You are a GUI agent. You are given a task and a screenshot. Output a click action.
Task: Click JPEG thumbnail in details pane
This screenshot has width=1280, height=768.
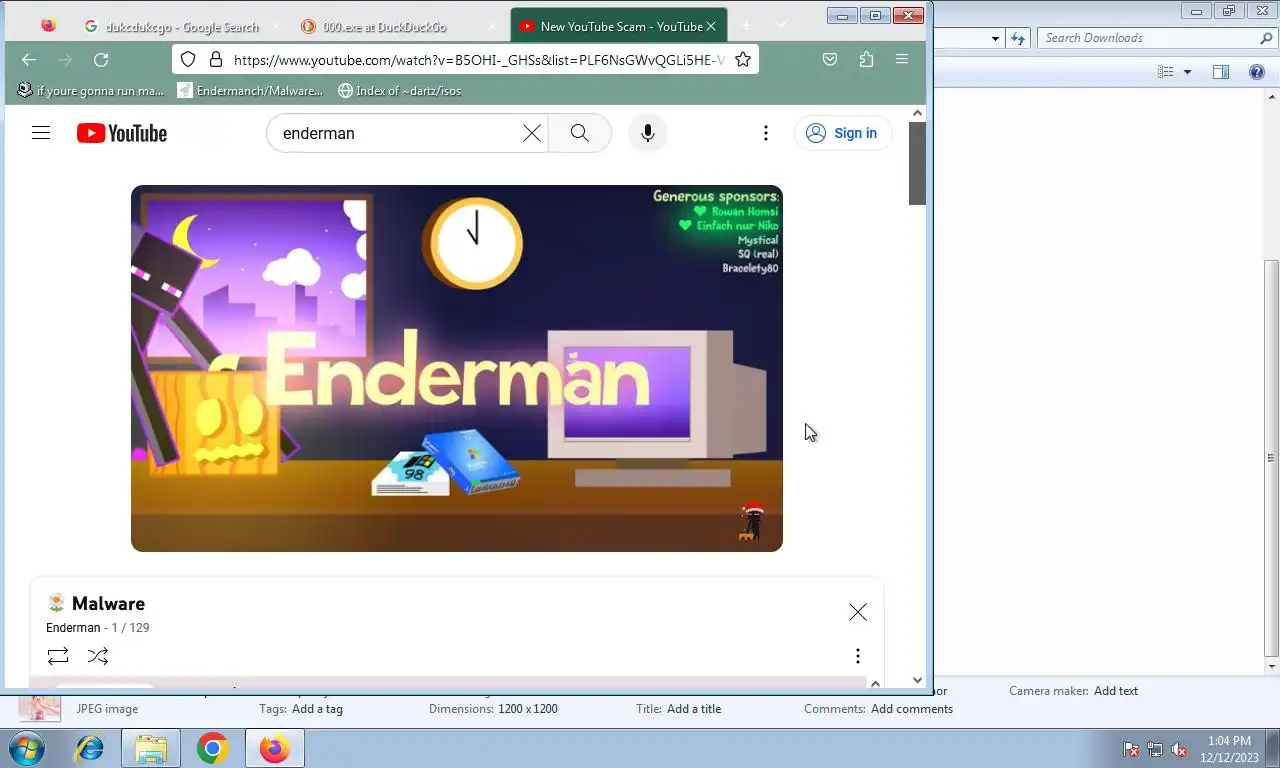click(x=40, y=707)
